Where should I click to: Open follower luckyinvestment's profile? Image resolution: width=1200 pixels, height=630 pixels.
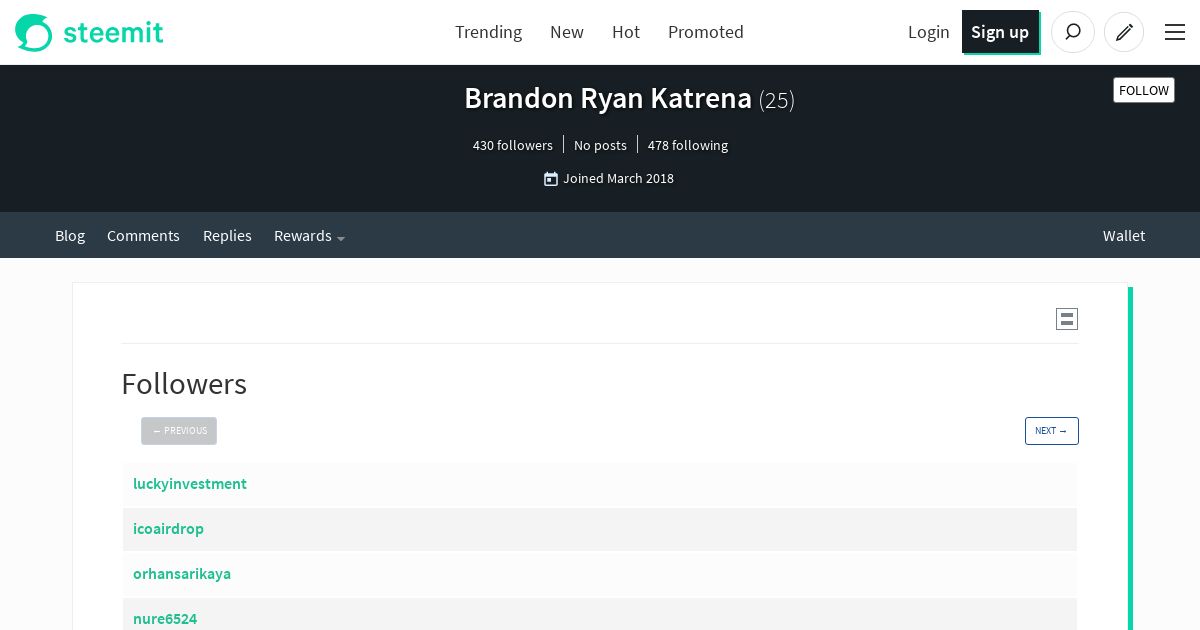coord(190,484)
